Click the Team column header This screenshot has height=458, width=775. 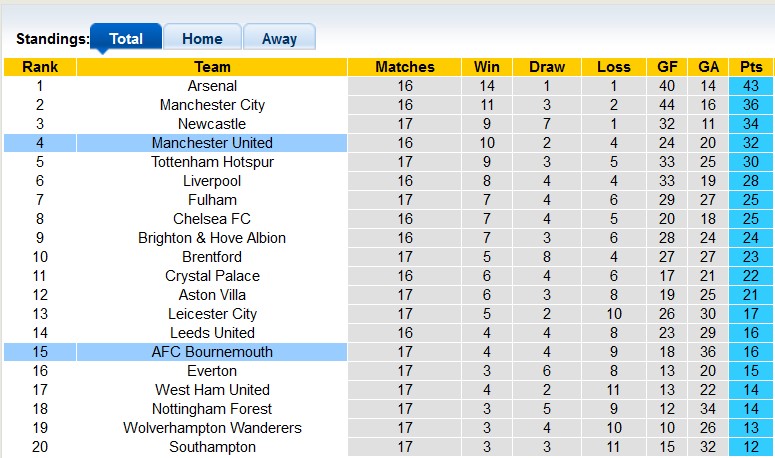pos(212,67)
